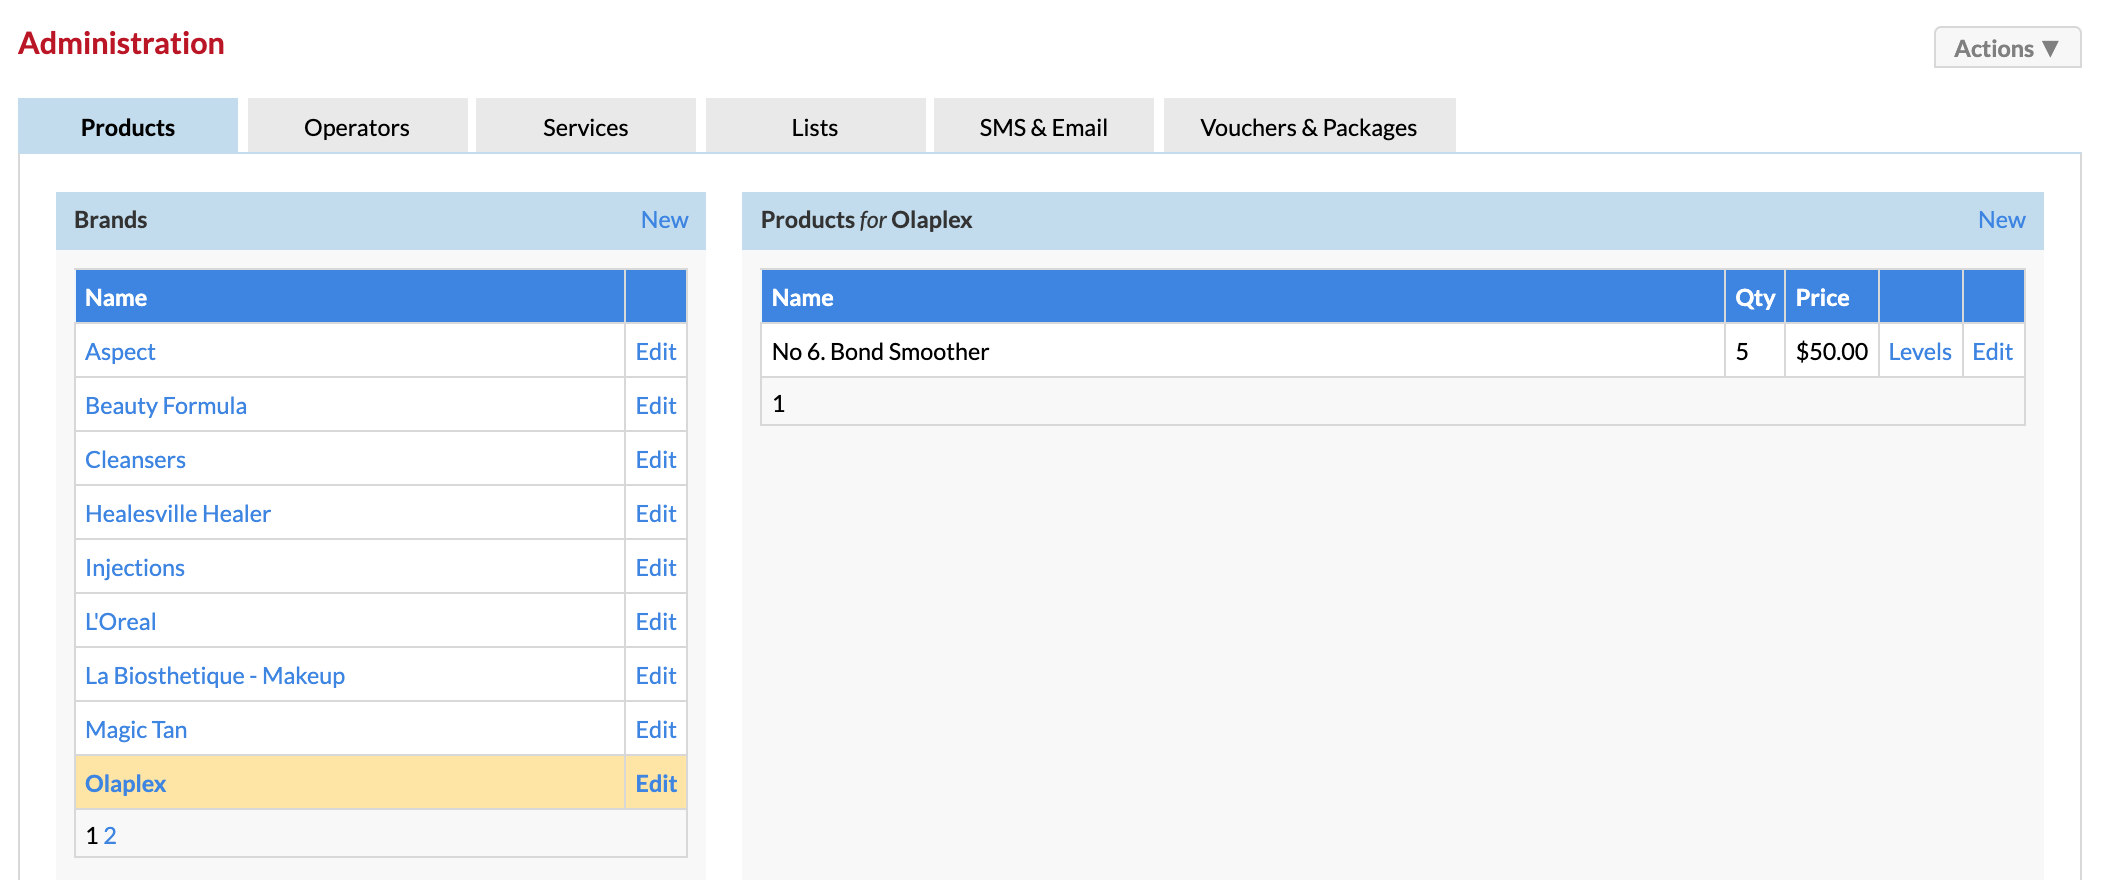Select the L'Oreal brand

[120, 622]
